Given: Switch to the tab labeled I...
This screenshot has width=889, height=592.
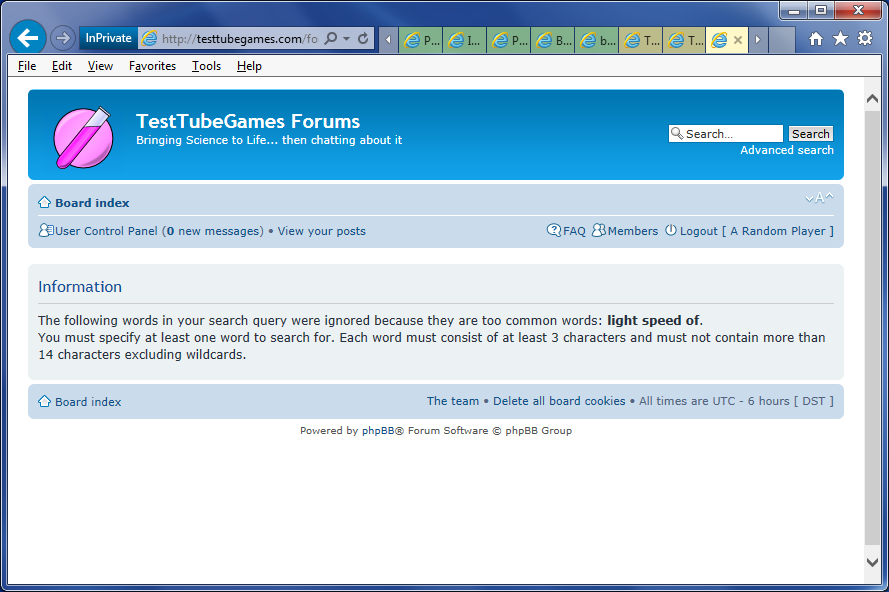Looking at the screenshot, I should [464, 40].
